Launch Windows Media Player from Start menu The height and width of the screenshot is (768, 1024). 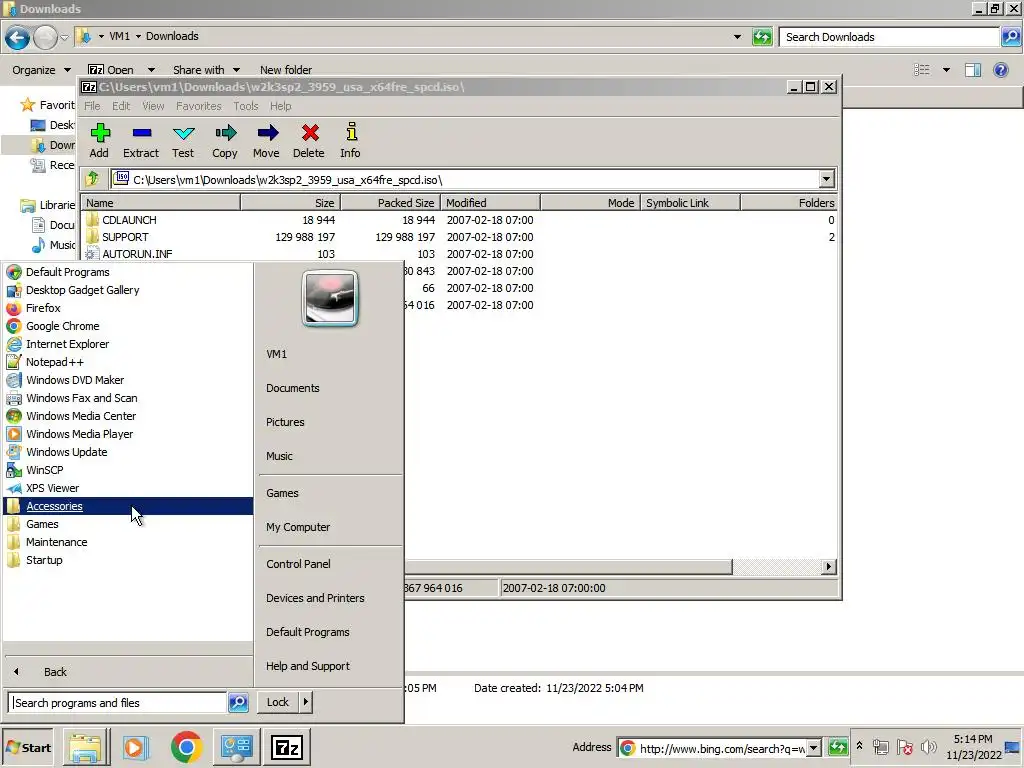pyautogui.click(x=80, y=434)
